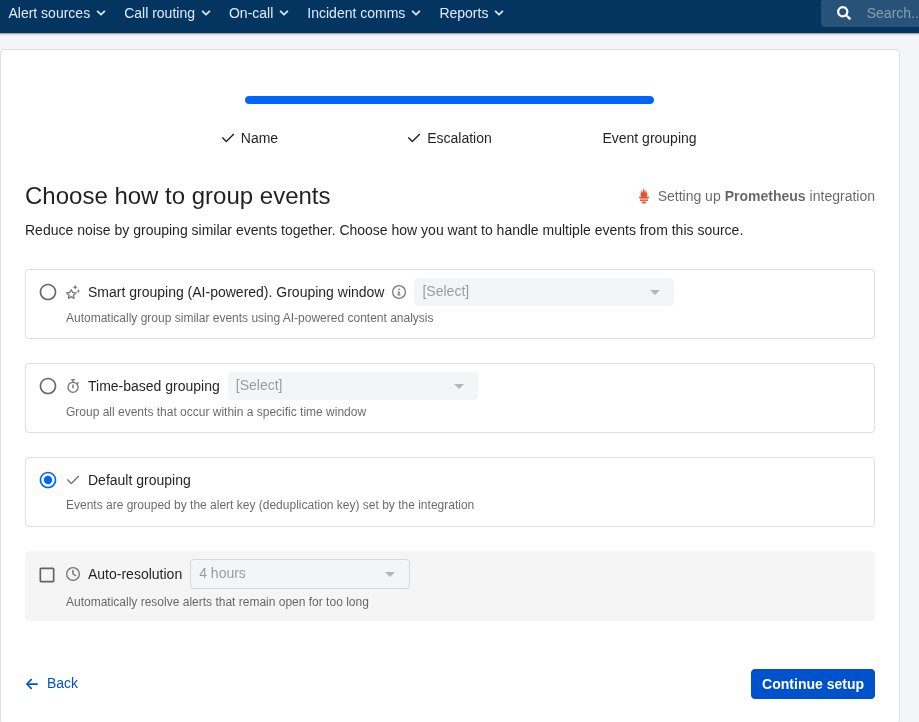Click the setup progress bar
Image resolution: width=919 pixels, height=722 pixels.
[x=449, y=100]
